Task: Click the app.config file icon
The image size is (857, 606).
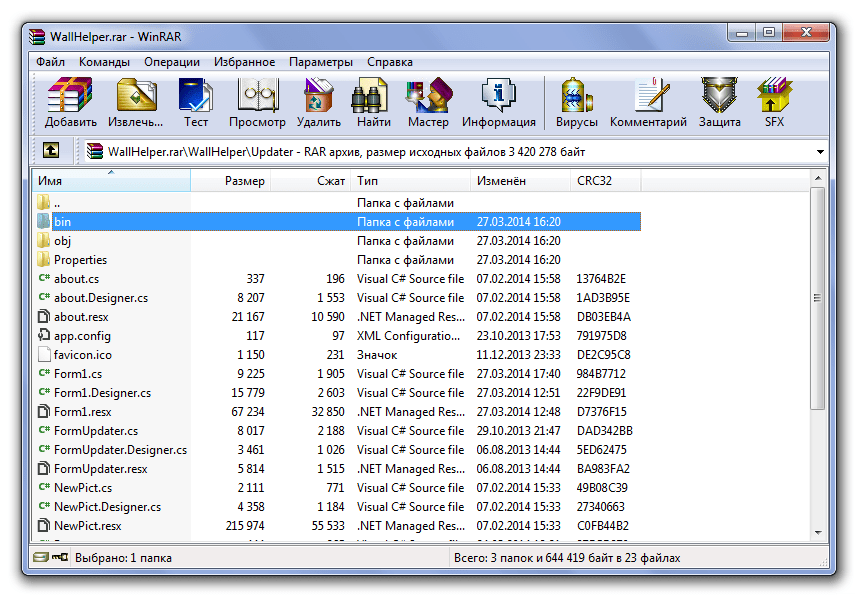Action: (44, 335)
